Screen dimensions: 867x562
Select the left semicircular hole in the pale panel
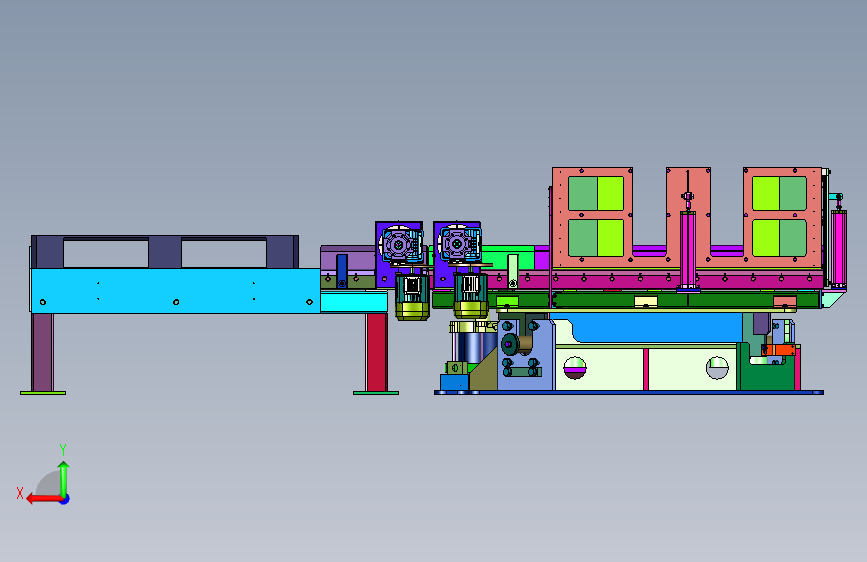click(x=574, y=368)
